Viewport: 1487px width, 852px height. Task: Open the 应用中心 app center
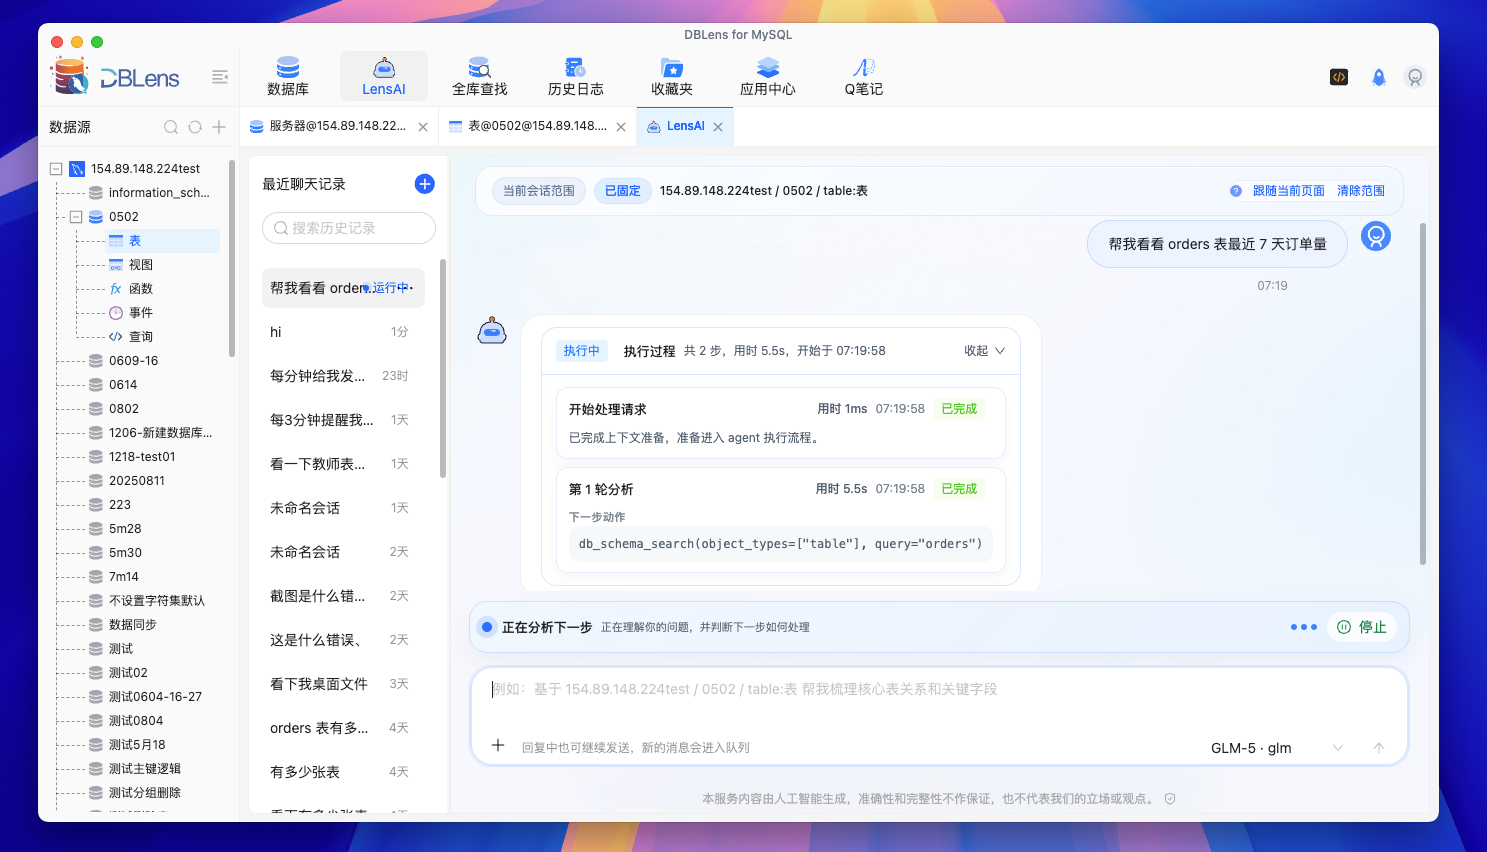768,76
